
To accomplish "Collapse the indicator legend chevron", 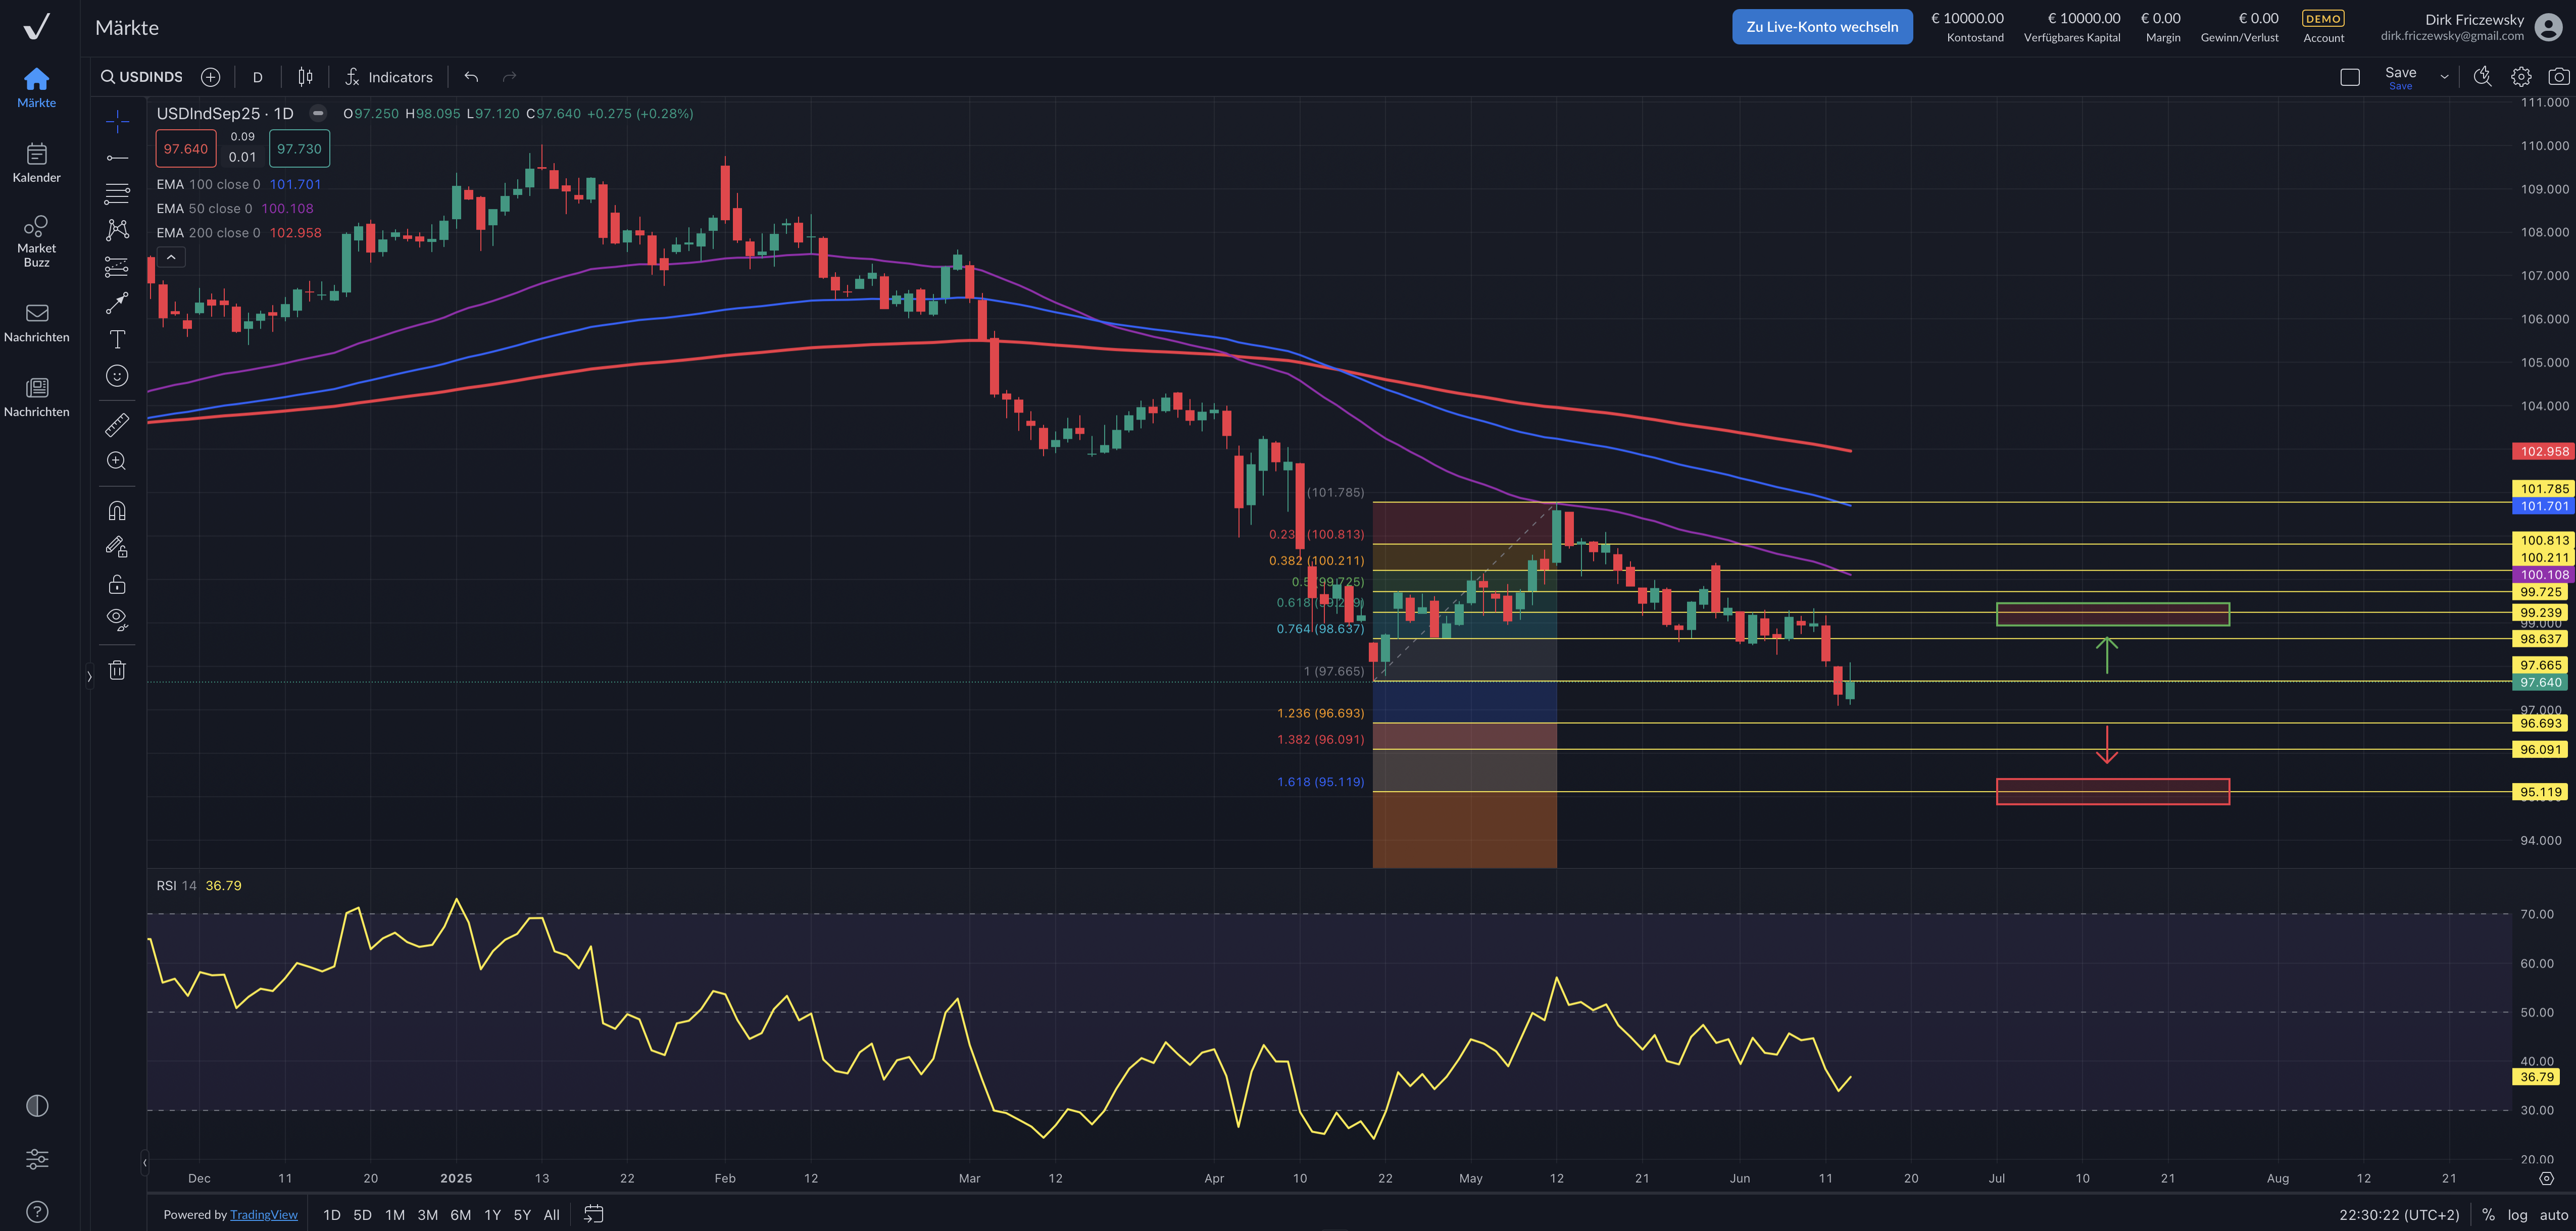I will pyautogui.click(x=171, y=257).
